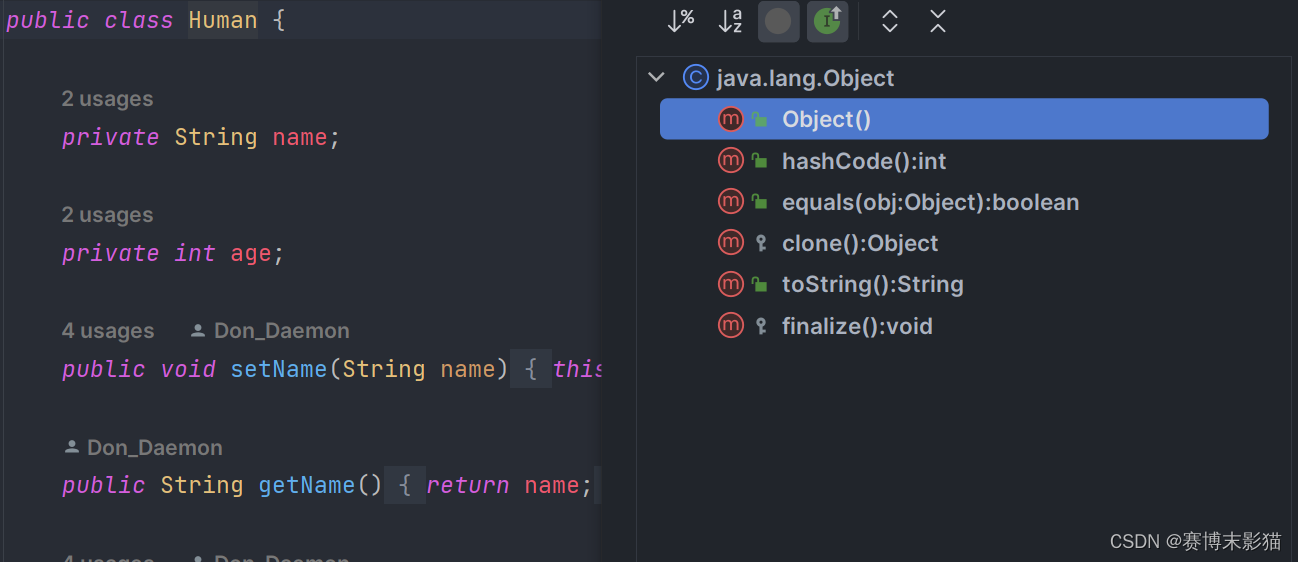Click the person icon before Don_Daemon above setName

click(x=198, y=331)
